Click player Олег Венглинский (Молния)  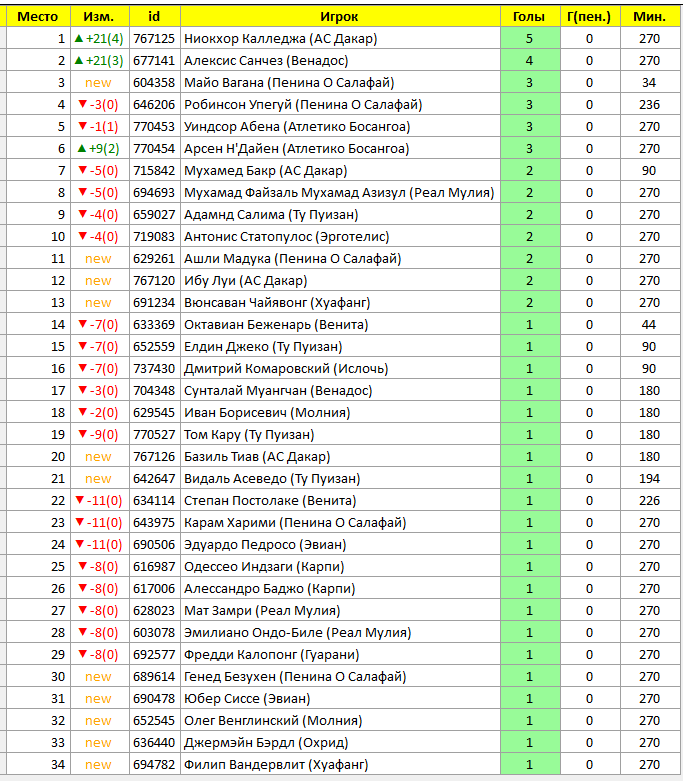point(273,720)
